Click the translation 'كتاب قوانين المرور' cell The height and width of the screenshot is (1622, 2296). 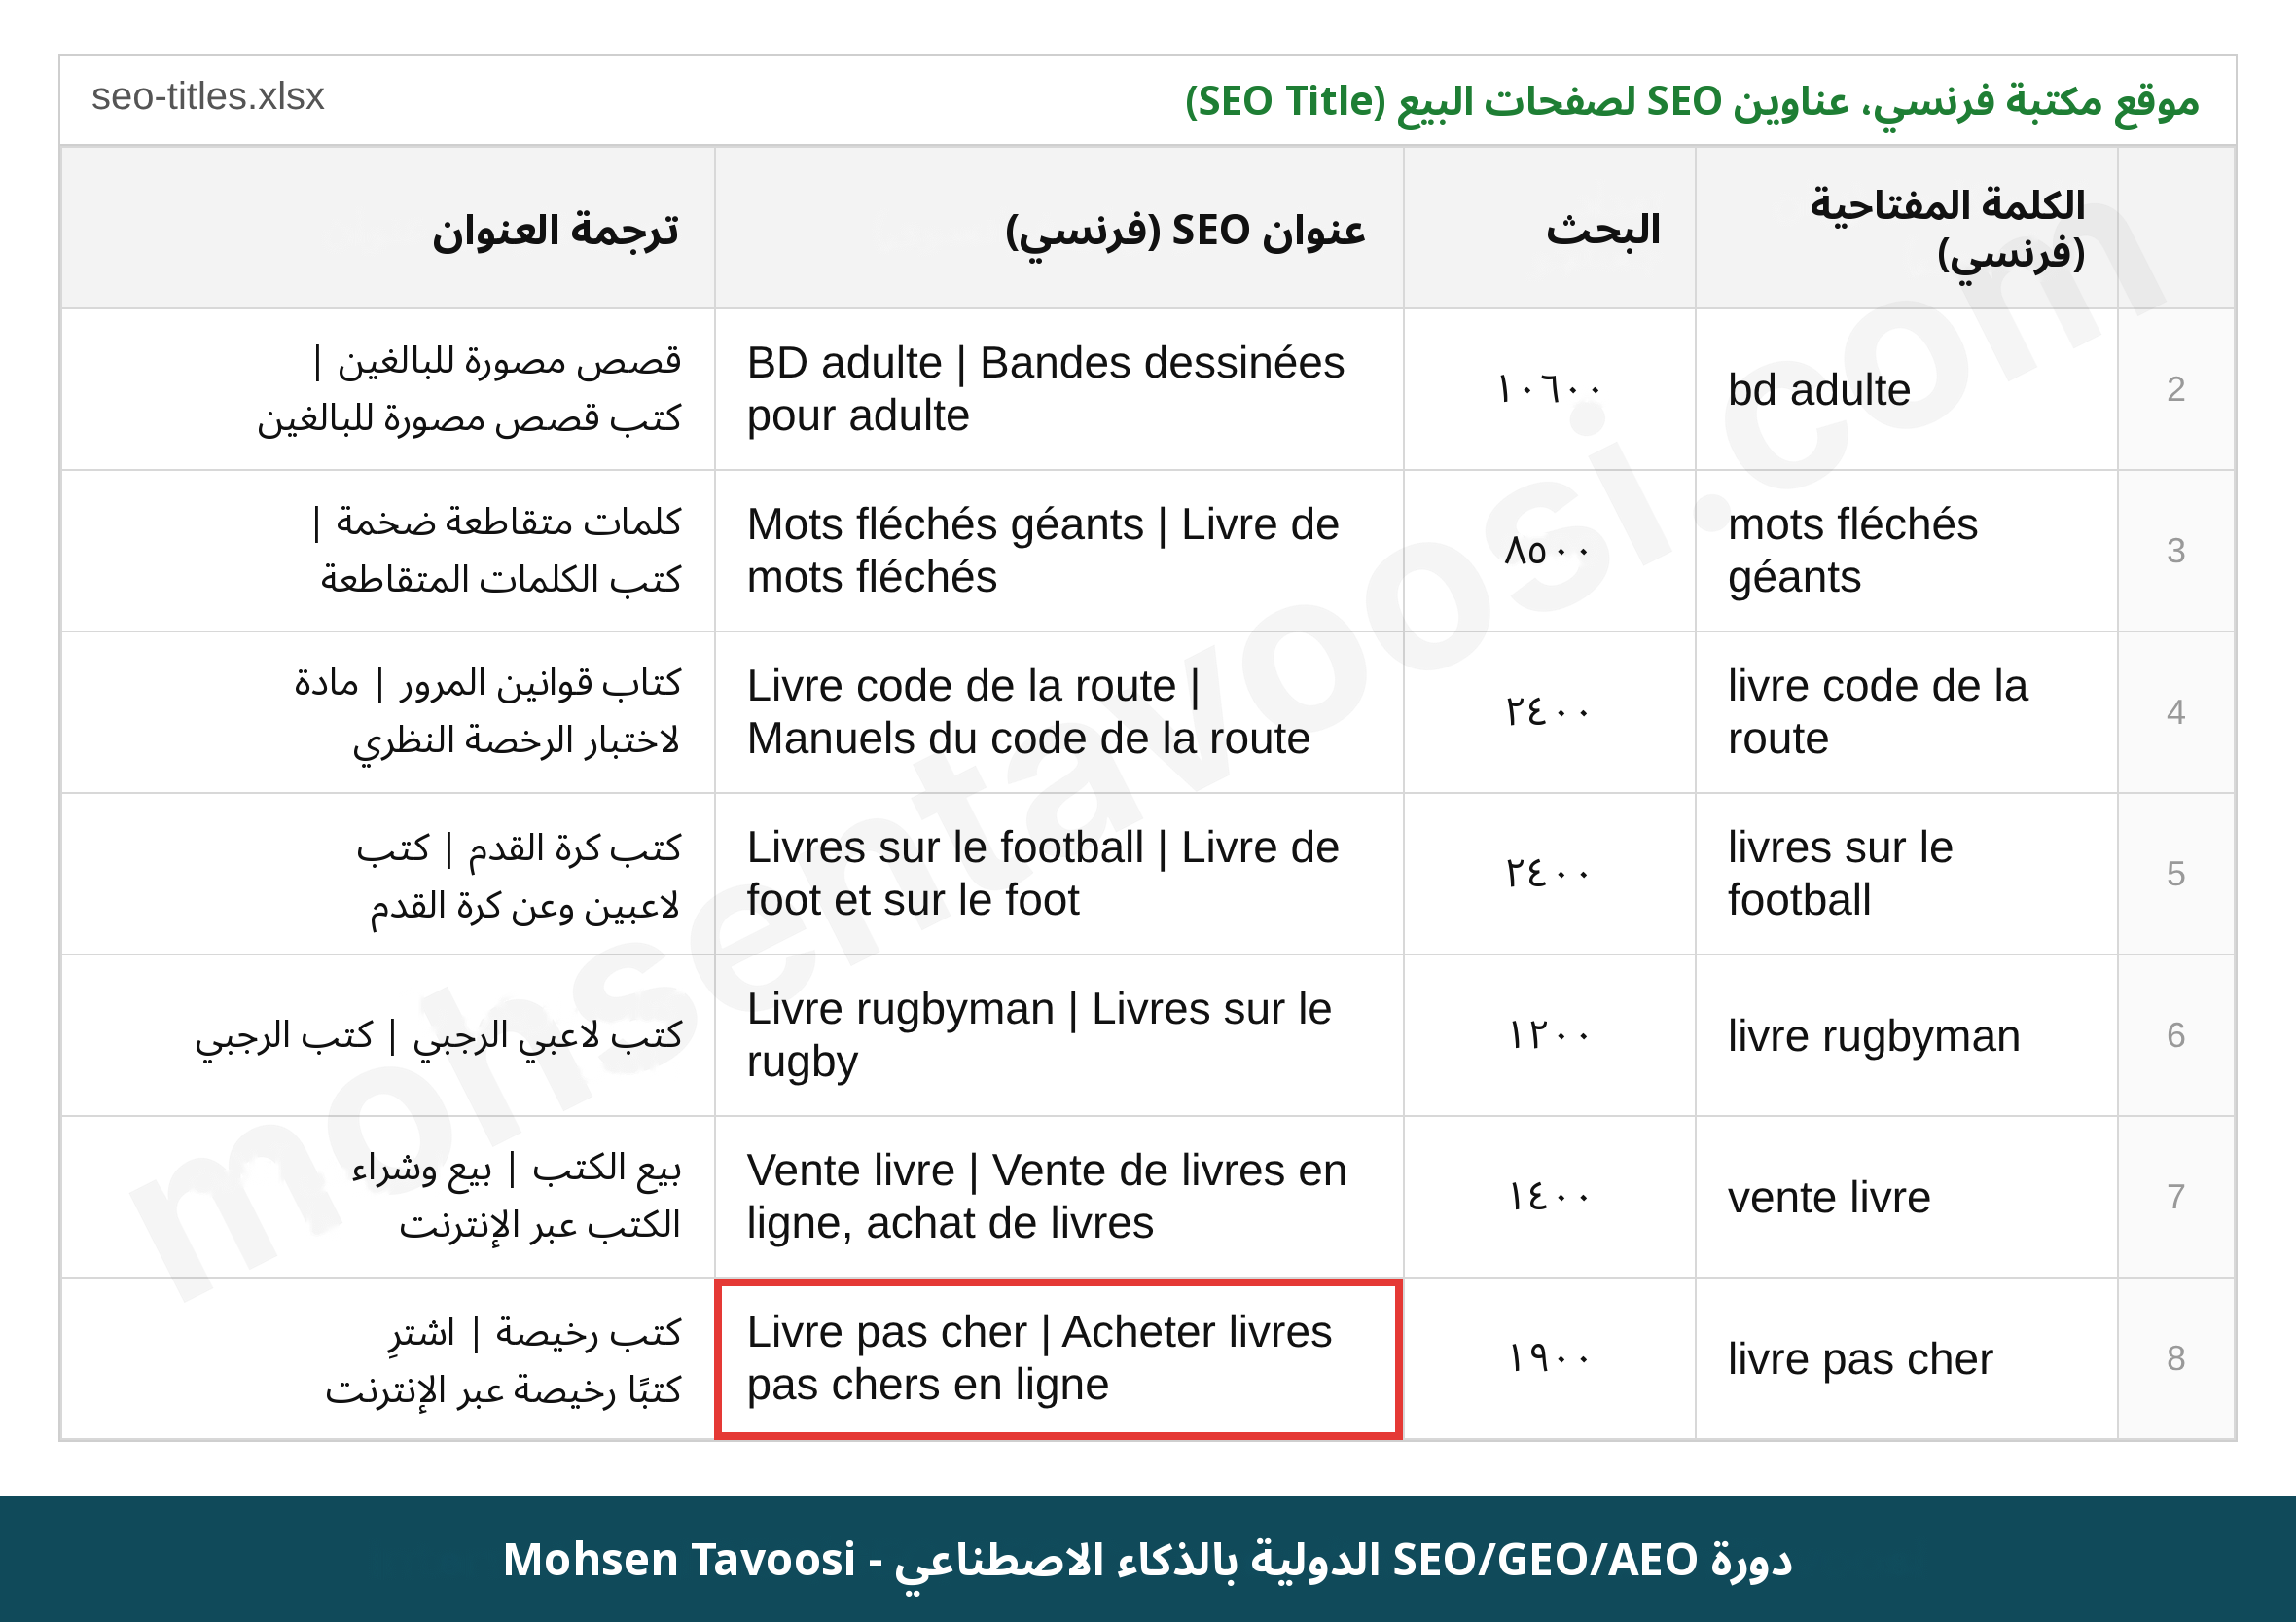(x=388, y=712)
